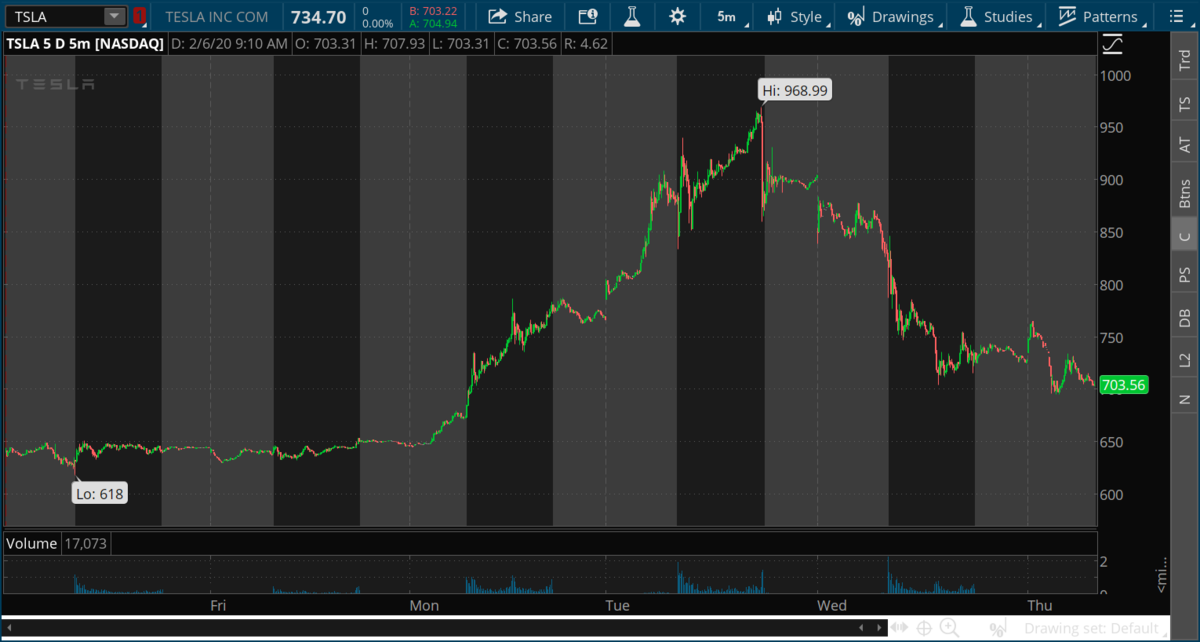1200x642 pixels.
Task: Switch to the TS sidebar tab
Action: [x=1185, y=103]
